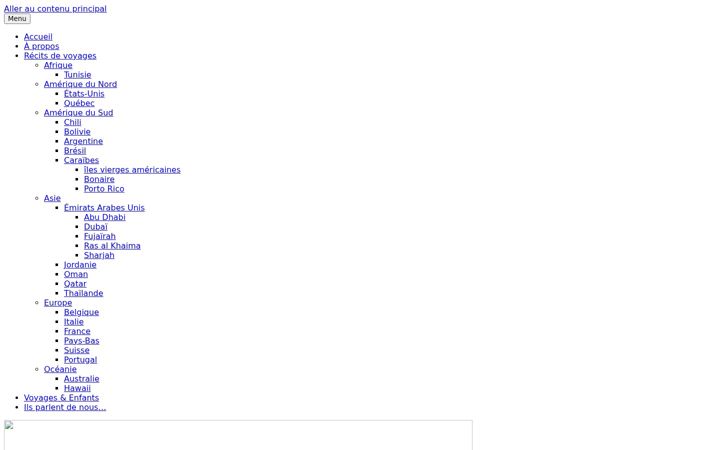This screenshot has width=720, height=450.
Task: Select the Europe category
Action: [x=58, y=303]
